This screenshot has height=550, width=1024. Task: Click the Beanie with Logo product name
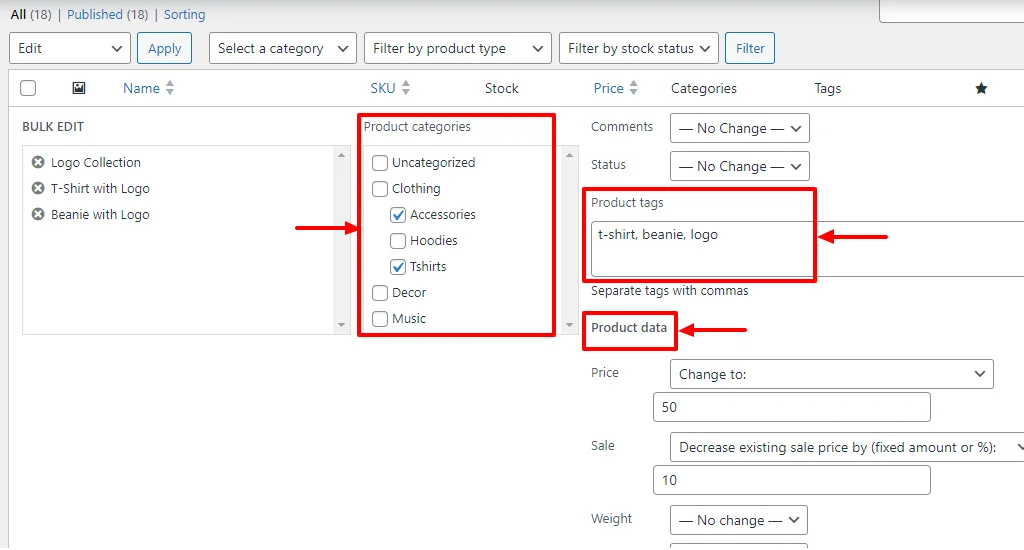[x=100, y=214]
